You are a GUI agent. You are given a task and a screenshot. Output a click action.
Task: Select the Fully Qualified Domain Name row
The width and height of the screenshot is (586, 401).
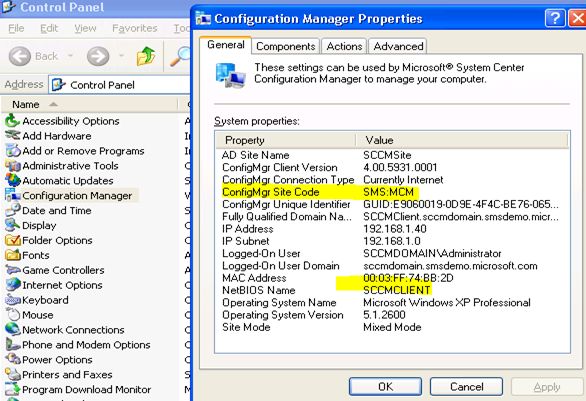pyautogui.click(x=392, y=217)
